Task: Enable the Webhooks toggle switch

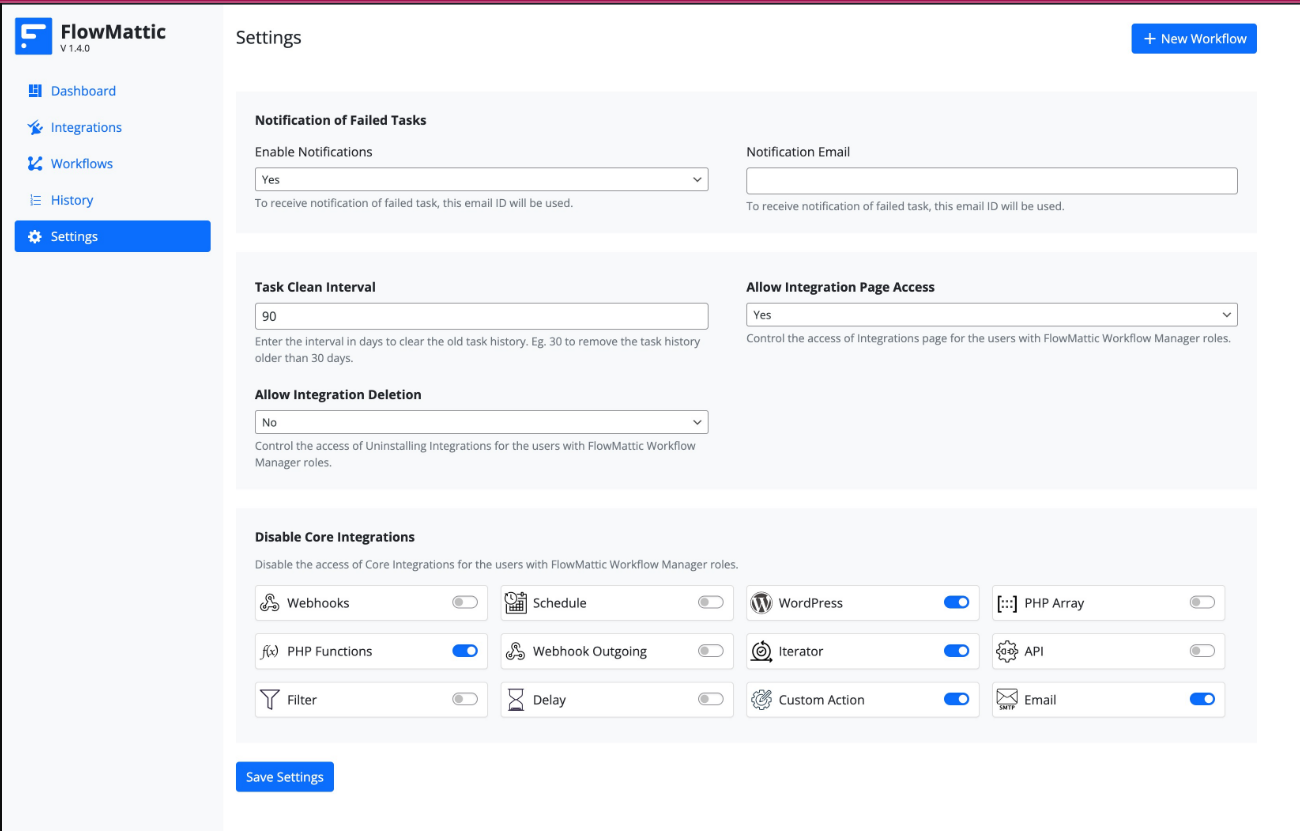Action: 465,602
